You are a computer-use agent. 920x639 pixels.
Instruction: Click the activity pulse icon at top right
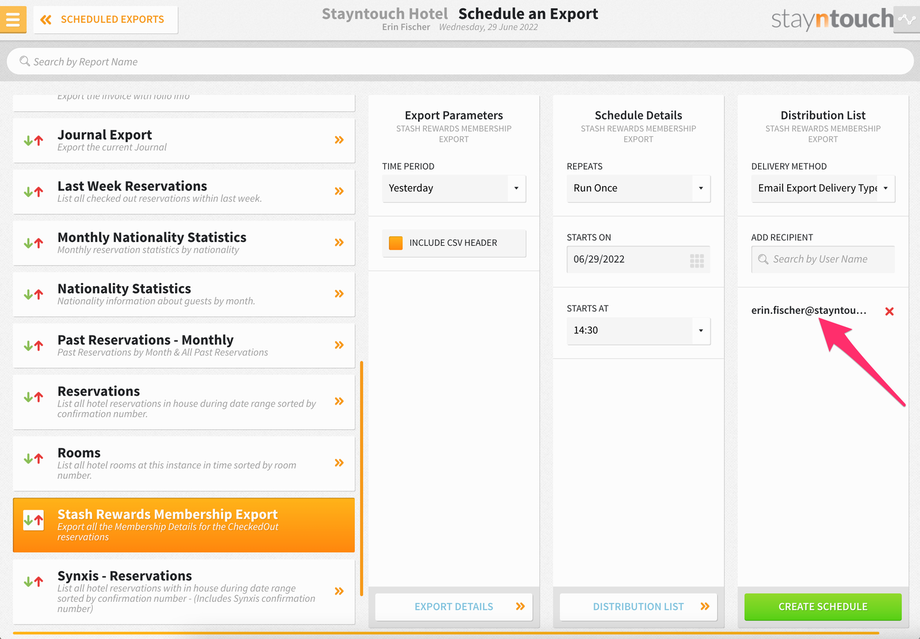[x=907, y=19]
